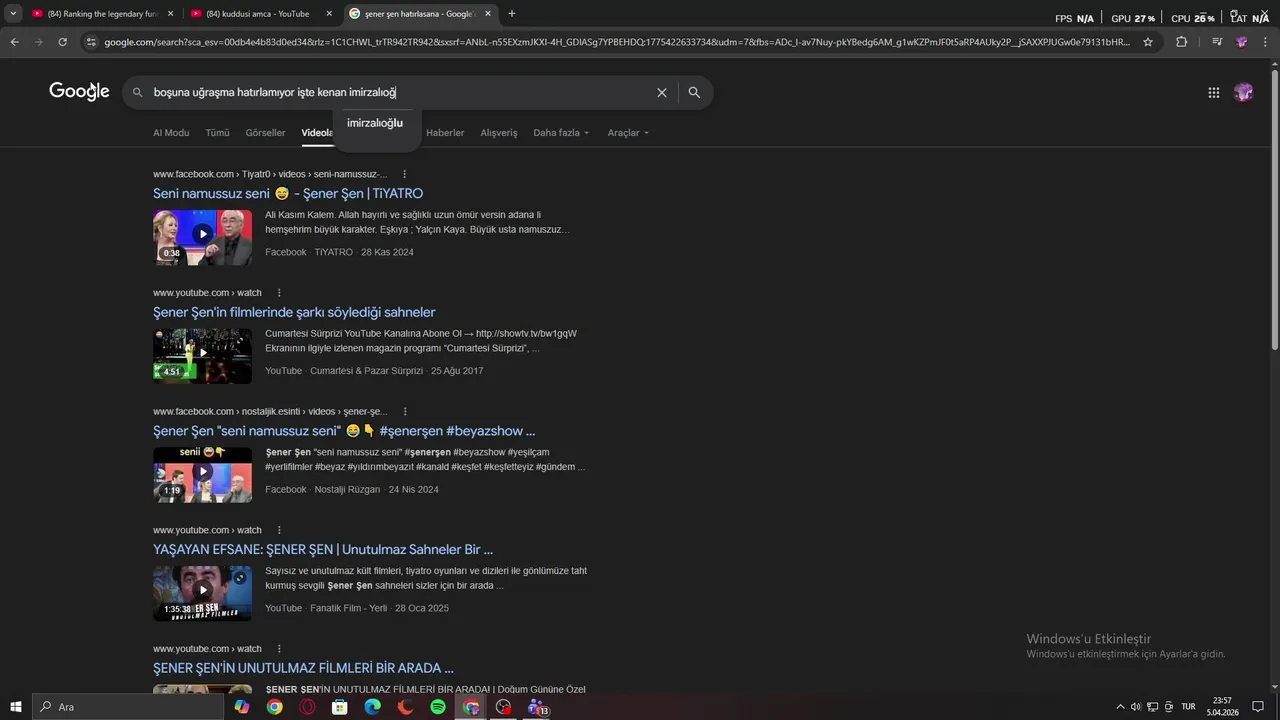Open Spotify from the taskbar
1280x720 pixels.
(438, 707)
